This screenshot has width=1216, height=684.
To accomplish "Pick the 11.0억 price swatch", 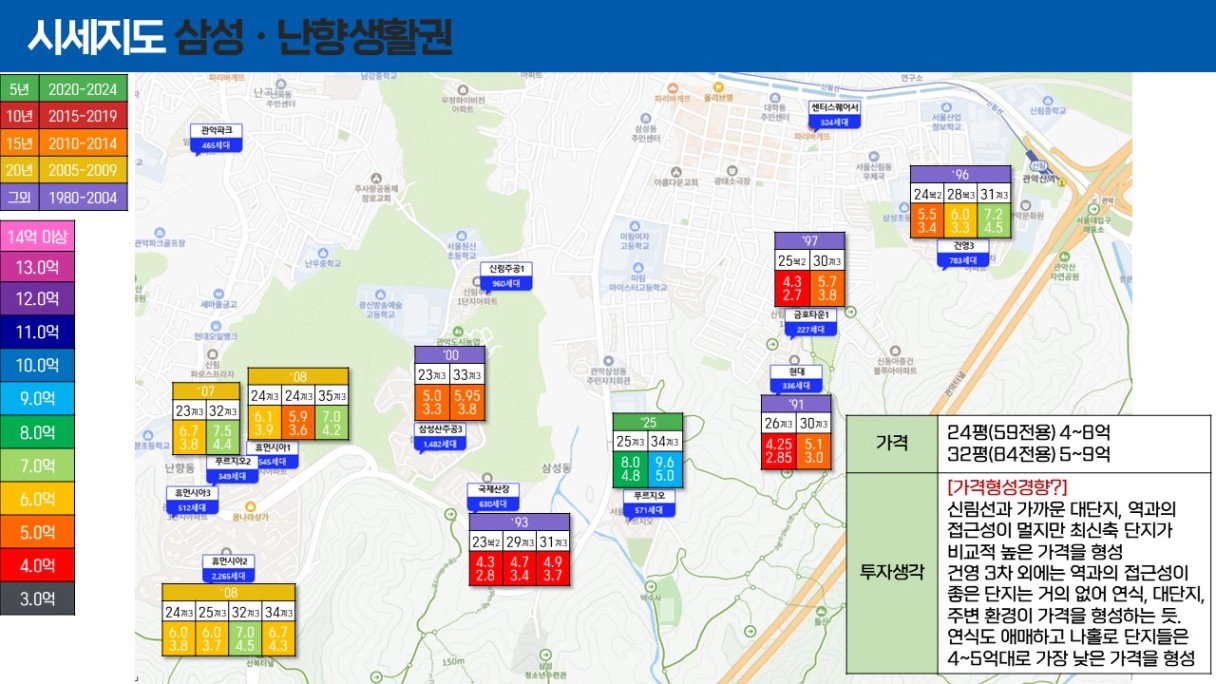I will click(38, 333).
